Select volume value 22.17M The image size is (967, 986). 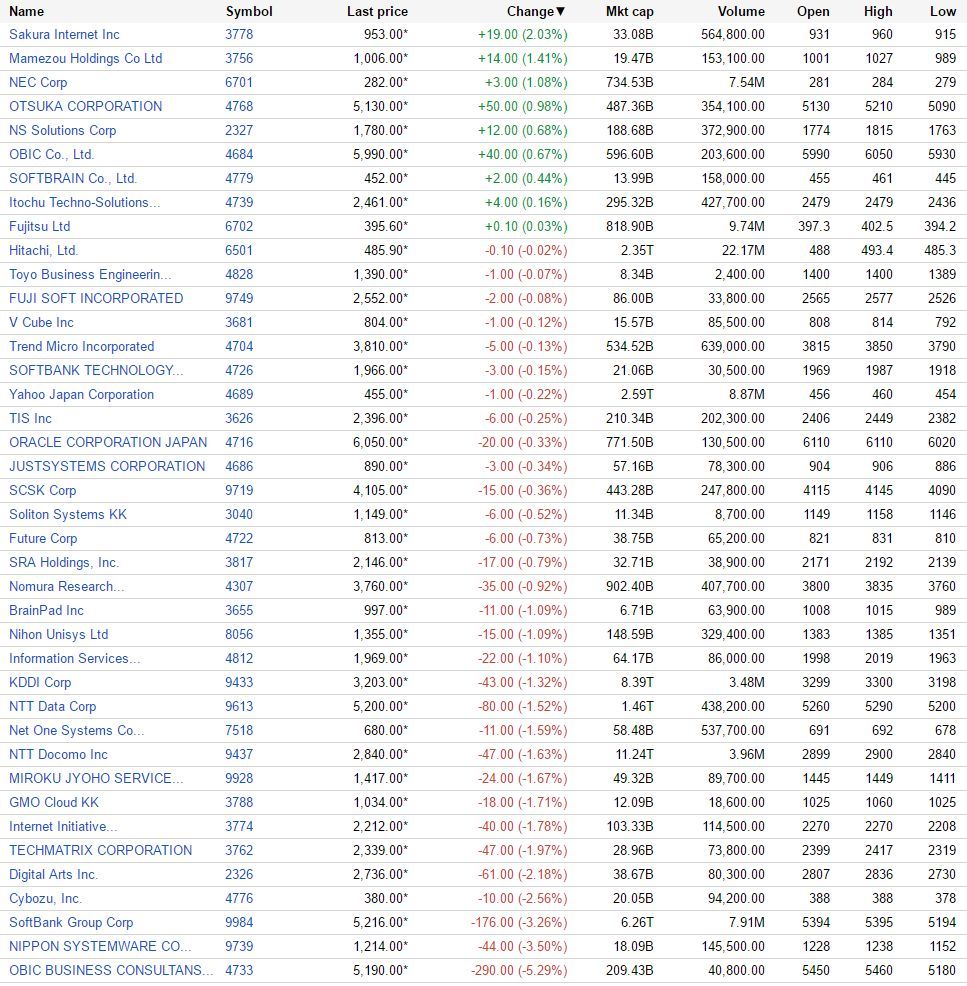743,250
